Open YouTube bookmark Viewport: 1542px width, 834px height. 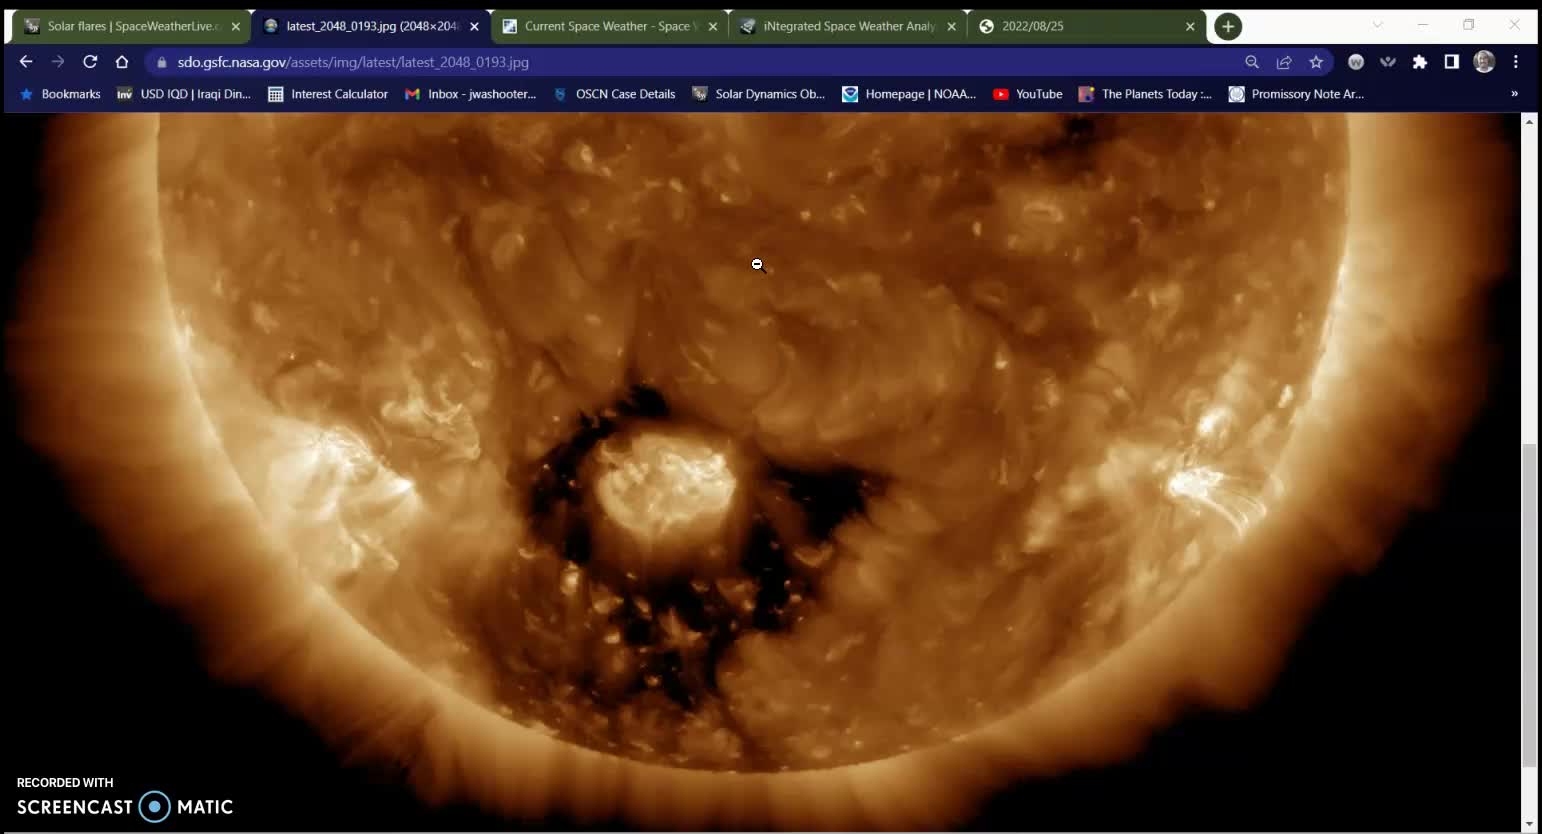coord(1027,94)
